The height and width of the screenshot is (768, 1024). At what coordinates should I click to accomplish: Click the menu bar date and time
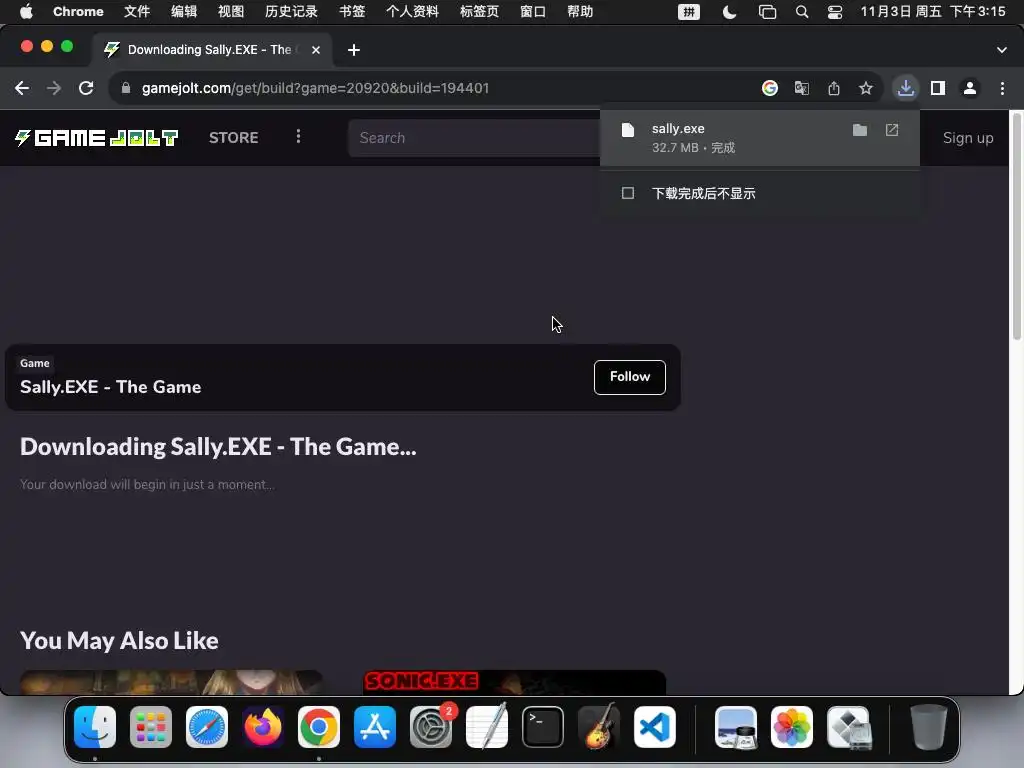(933, 12)
